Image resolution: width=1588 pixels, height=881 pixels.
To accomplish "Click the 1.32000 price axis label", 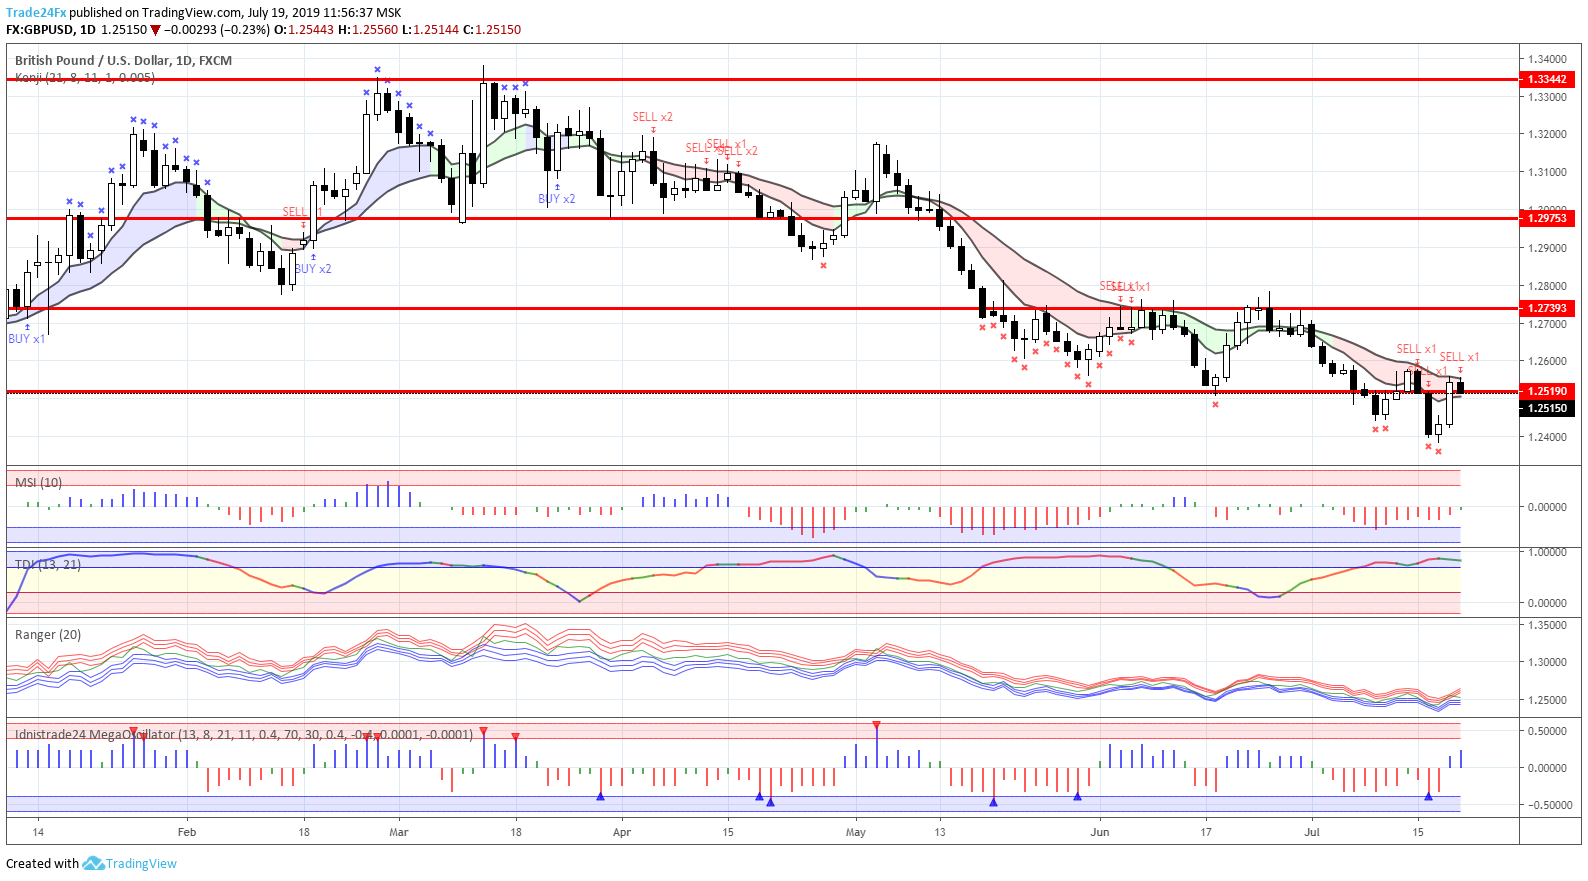I will 1547,134.
